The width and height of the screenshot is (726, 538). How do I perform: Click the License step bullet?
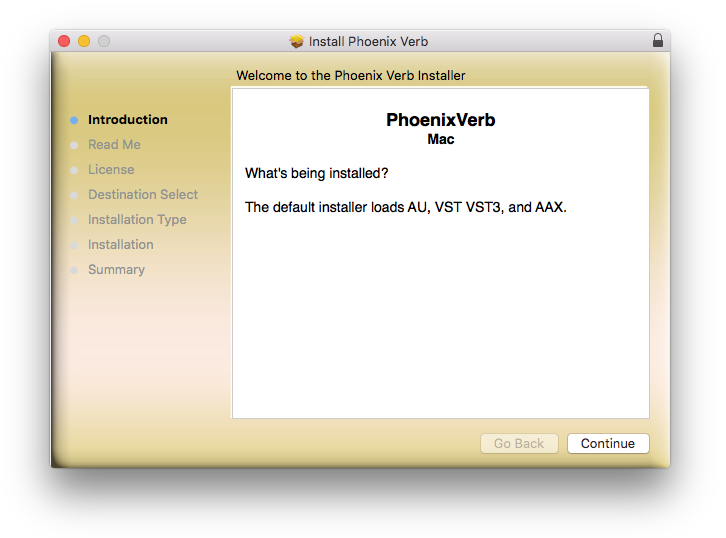coord(74,170)
